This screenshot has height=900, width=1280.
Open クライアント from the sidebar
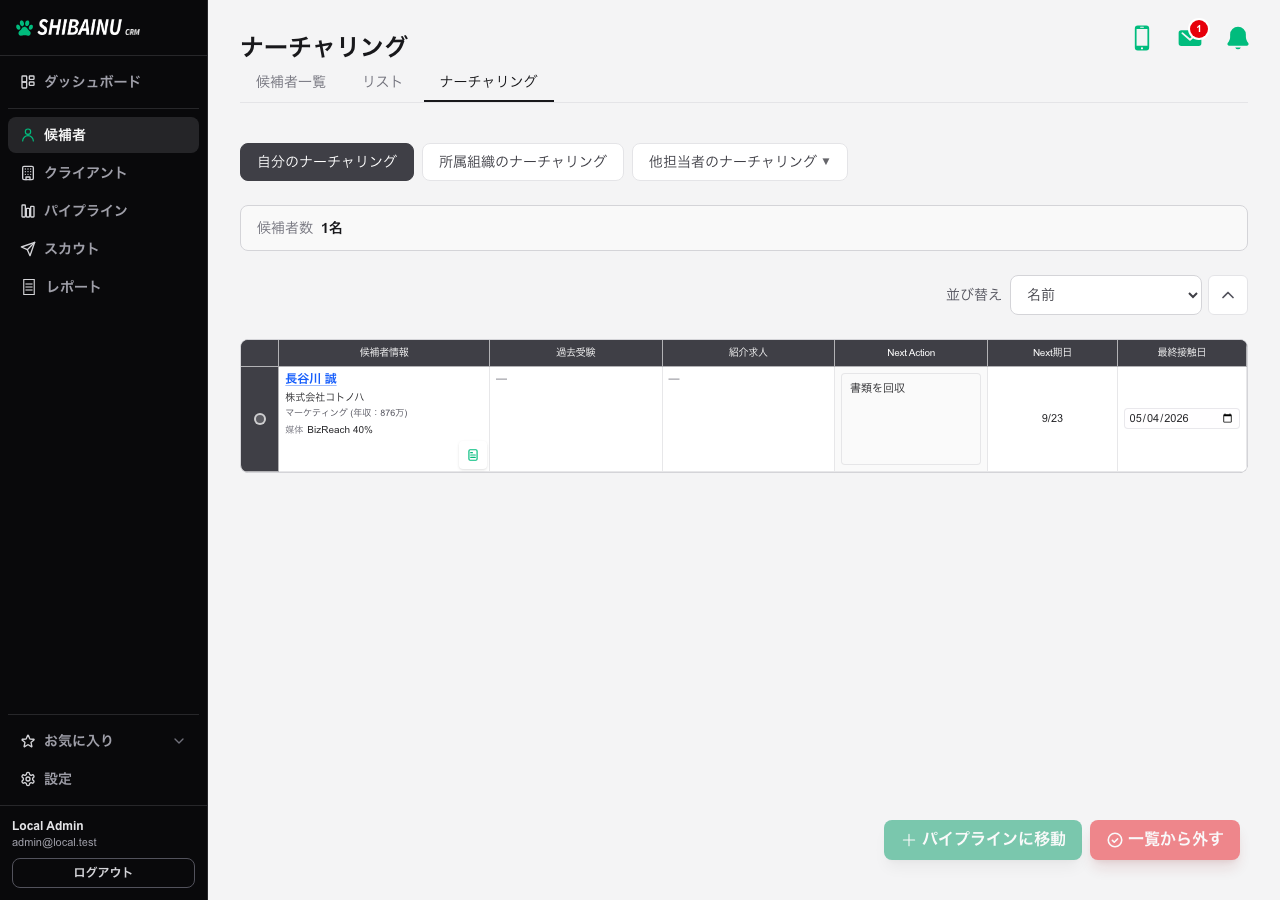coord(104,173)
